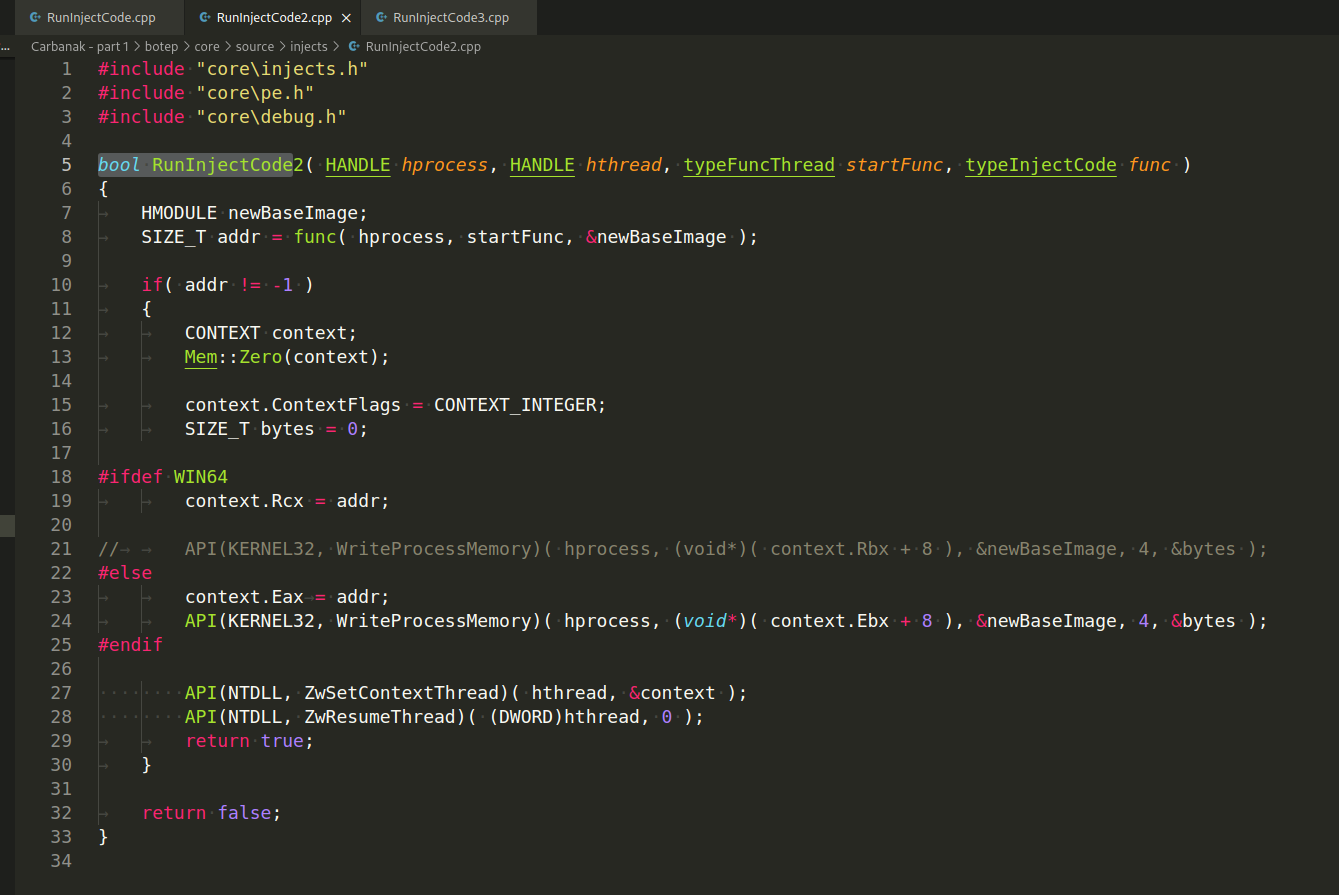Open the 'source' breadcrumb folder

click(255, 46)
